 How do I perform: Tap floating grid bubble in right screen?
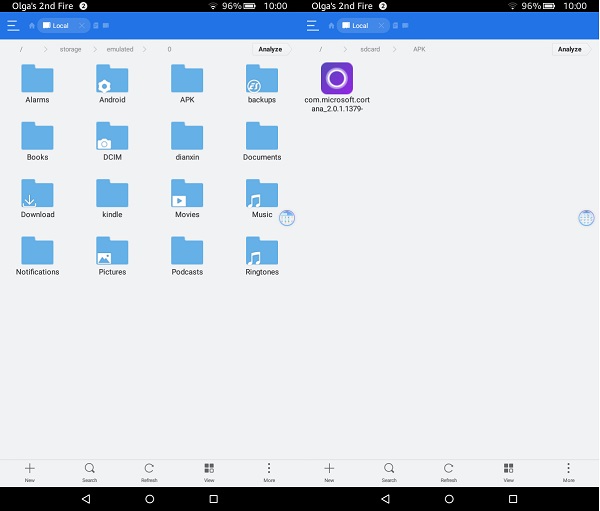point(586,218)
